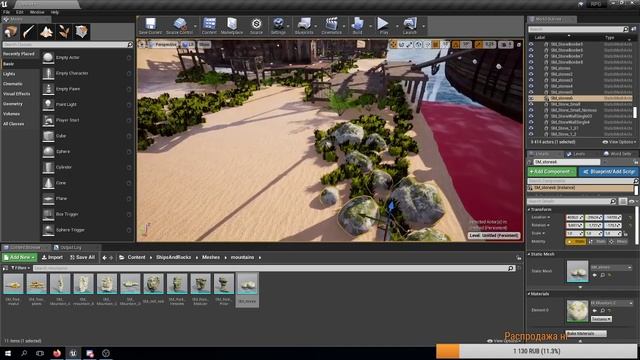
Task: Open the Edit menu
Action: point(20,12)
